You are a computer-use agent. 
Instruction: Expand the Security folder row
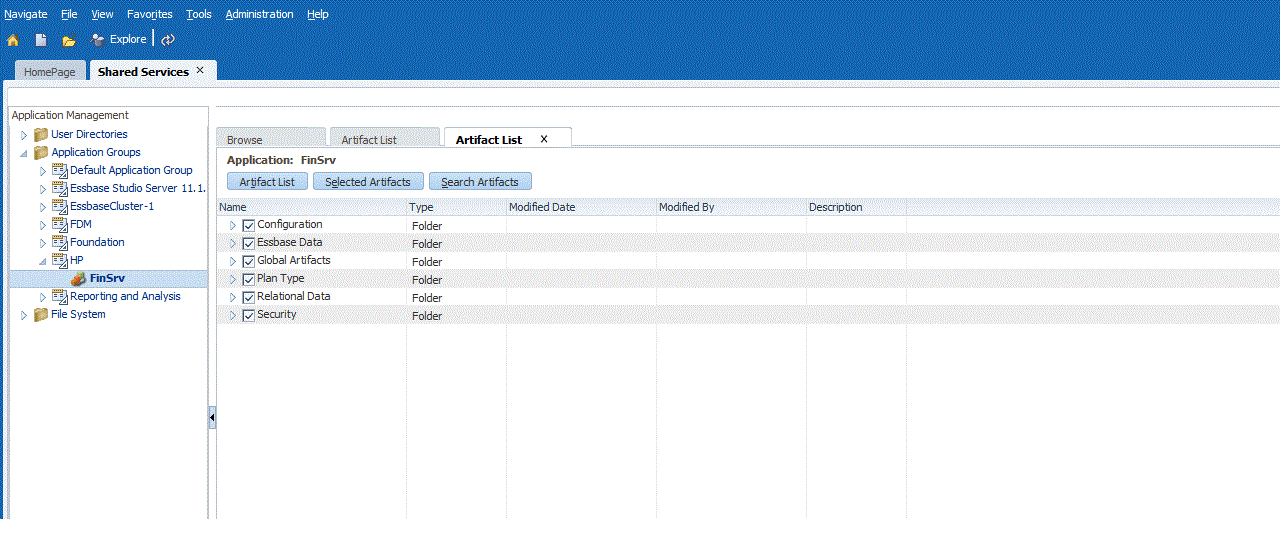click(x=233, y=316)
